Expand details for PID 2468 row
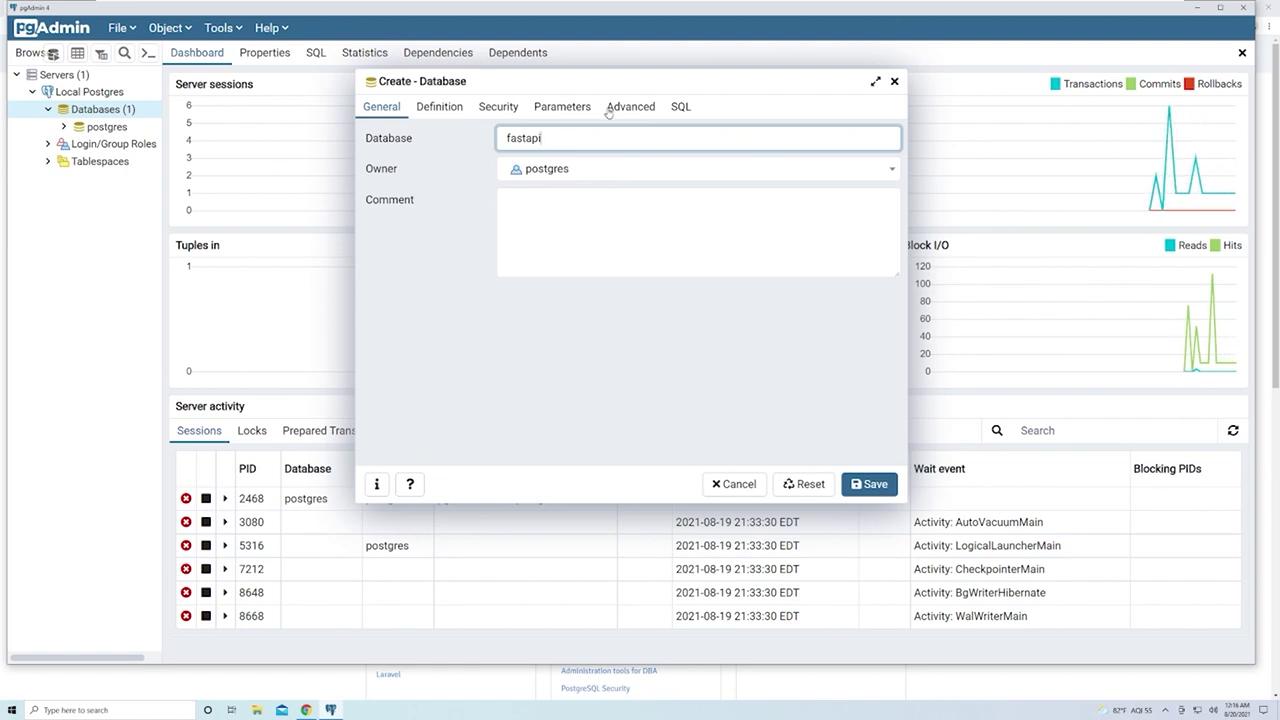 225,498
